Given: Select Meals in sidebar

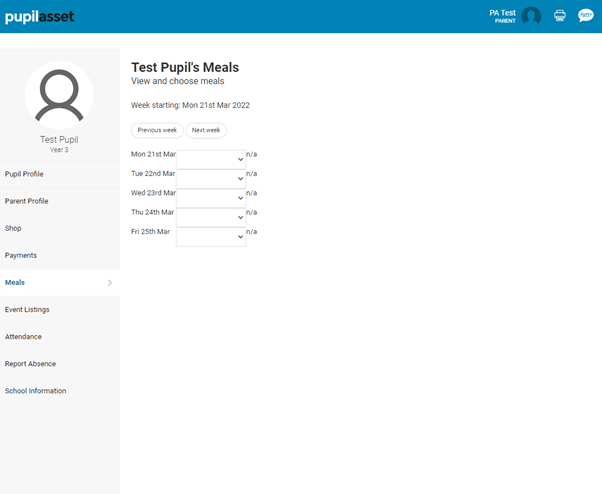Looking at the screenshot, I should 60,283.
